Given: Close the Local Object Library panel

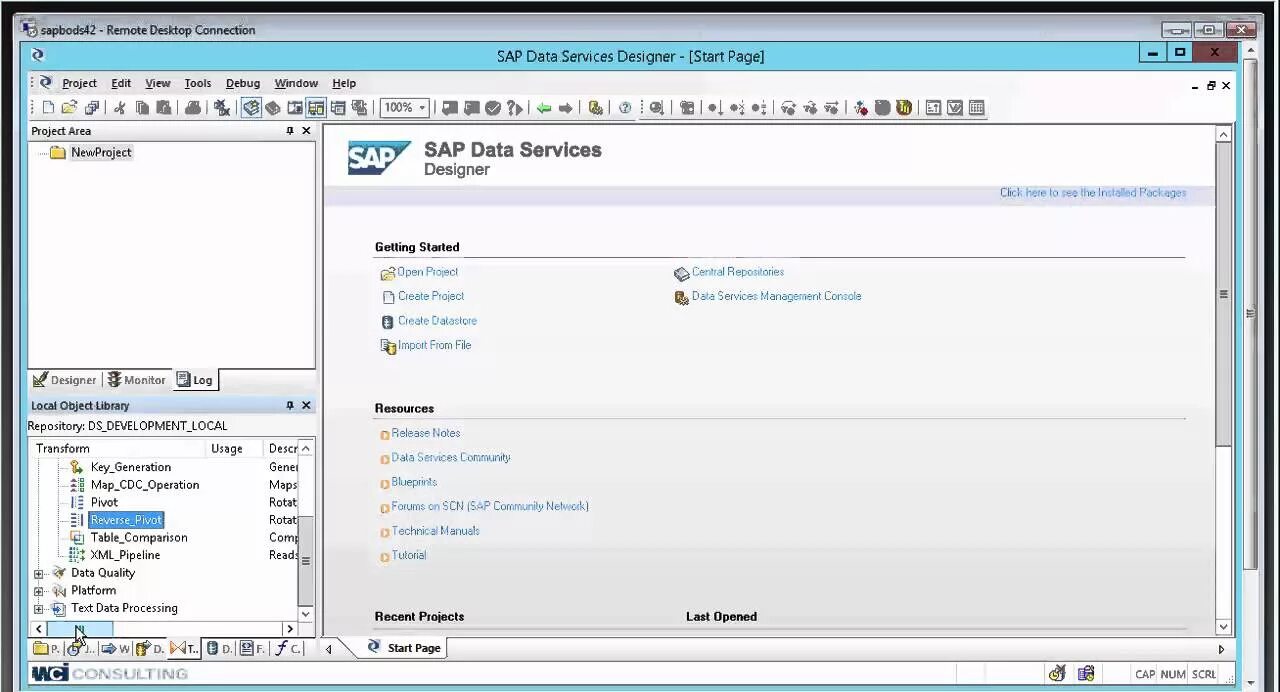Looking at the screenshot, I should 306,405.
